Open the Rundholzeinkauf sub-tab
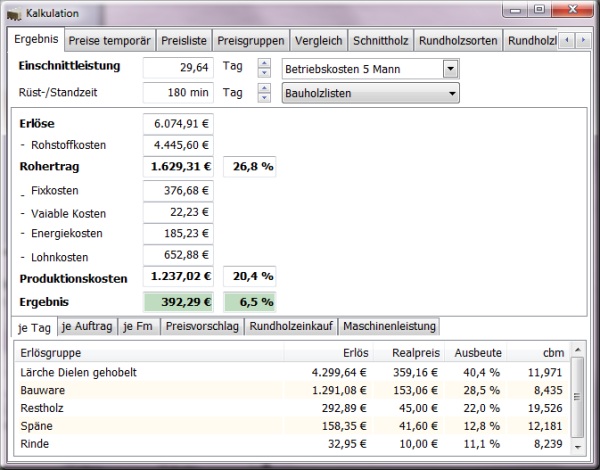Screen dimensions: 600x470 click(x=291, y=326)
